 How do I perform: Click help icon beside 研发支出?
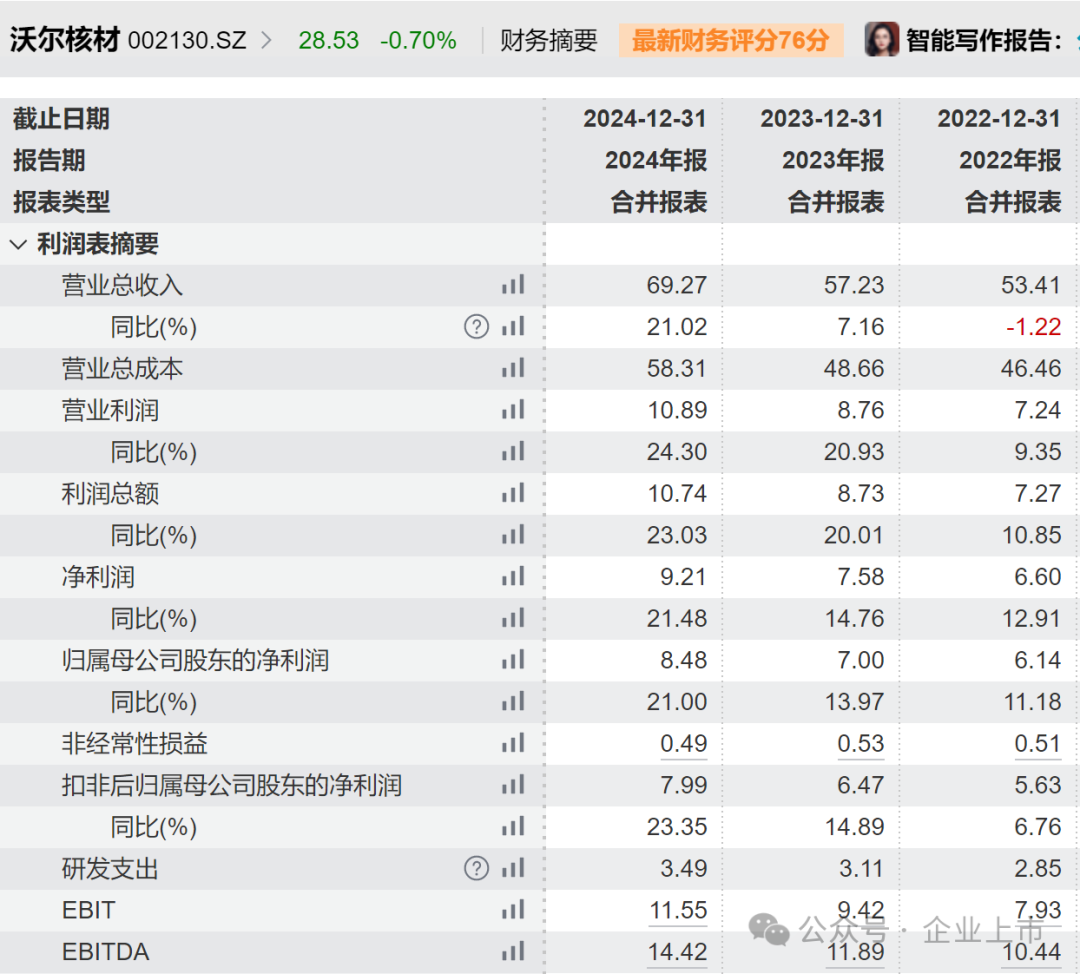(x=477, y=869)
